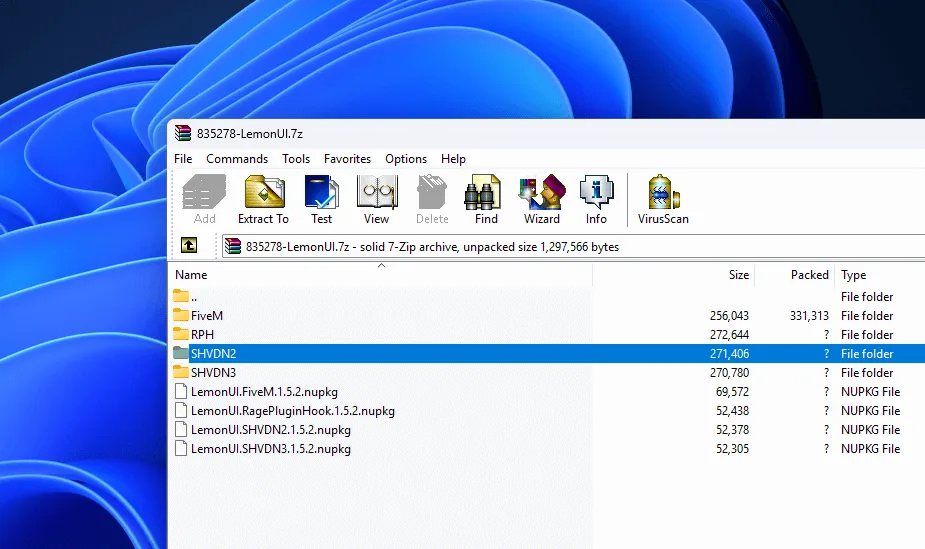The width and height of the screenshot is (925, 549).
Task: Select LemonUI.SHVDN3.1.5.2.nupkg file name
Action: click(x=271, y=449)
